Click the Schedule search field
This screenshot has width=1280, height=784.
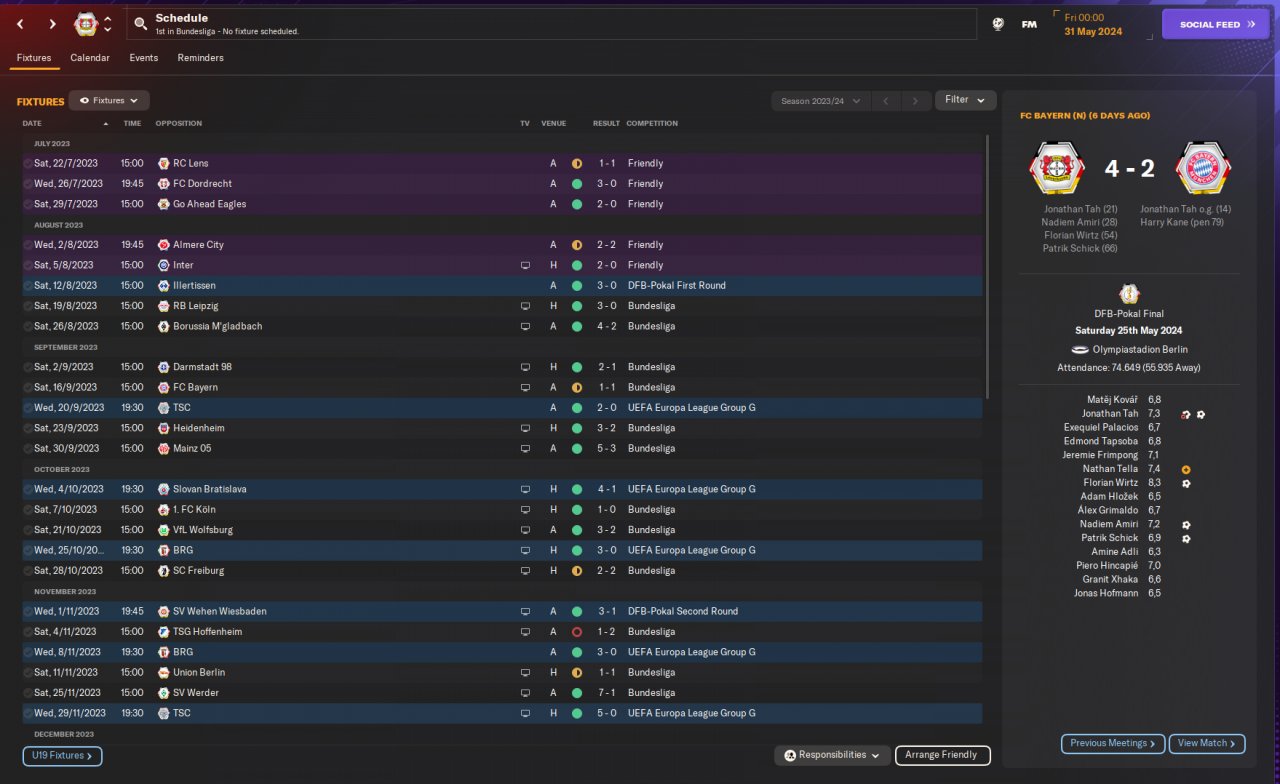click(x=552, y=24)
